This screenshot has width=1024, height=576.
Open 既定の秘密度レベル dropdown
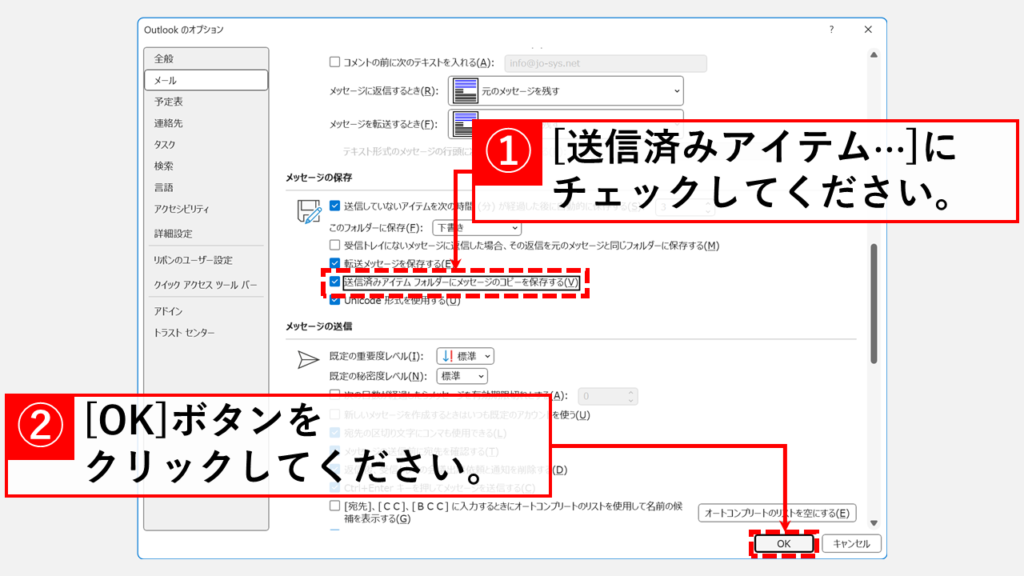click(x=462, y=376)
